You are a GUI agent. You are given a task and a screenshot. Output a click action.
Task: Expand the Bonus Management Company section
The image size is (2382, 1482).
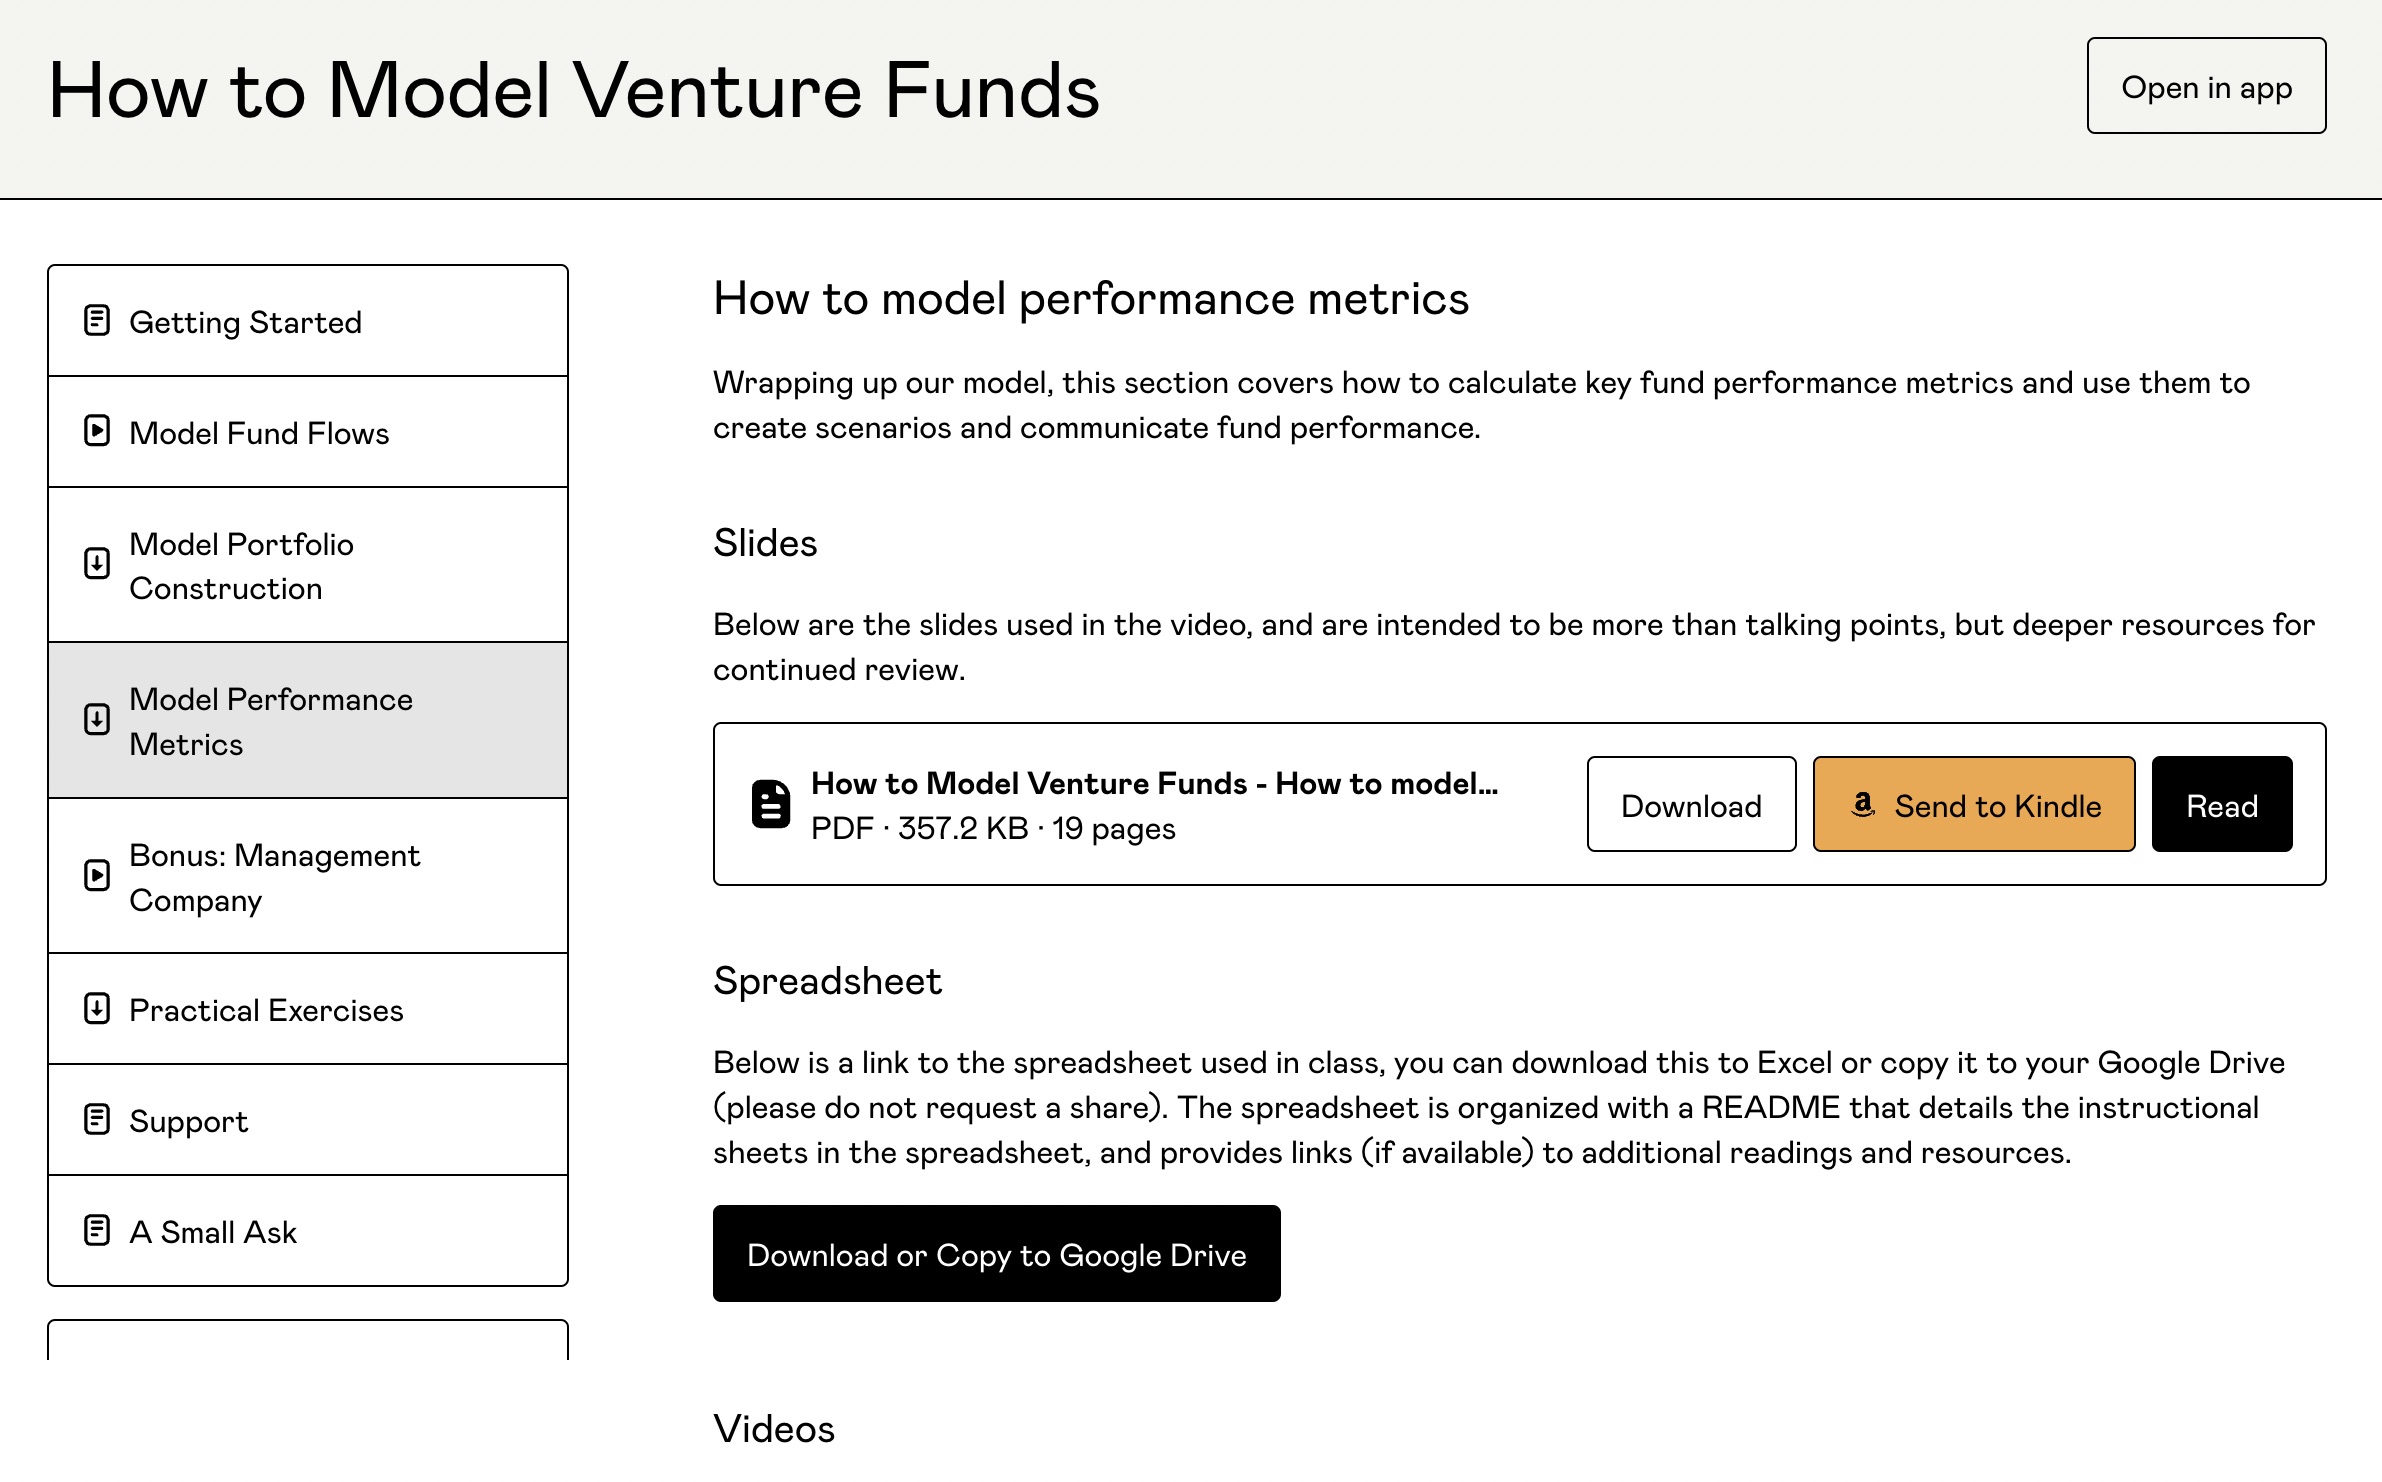(311, 874)
